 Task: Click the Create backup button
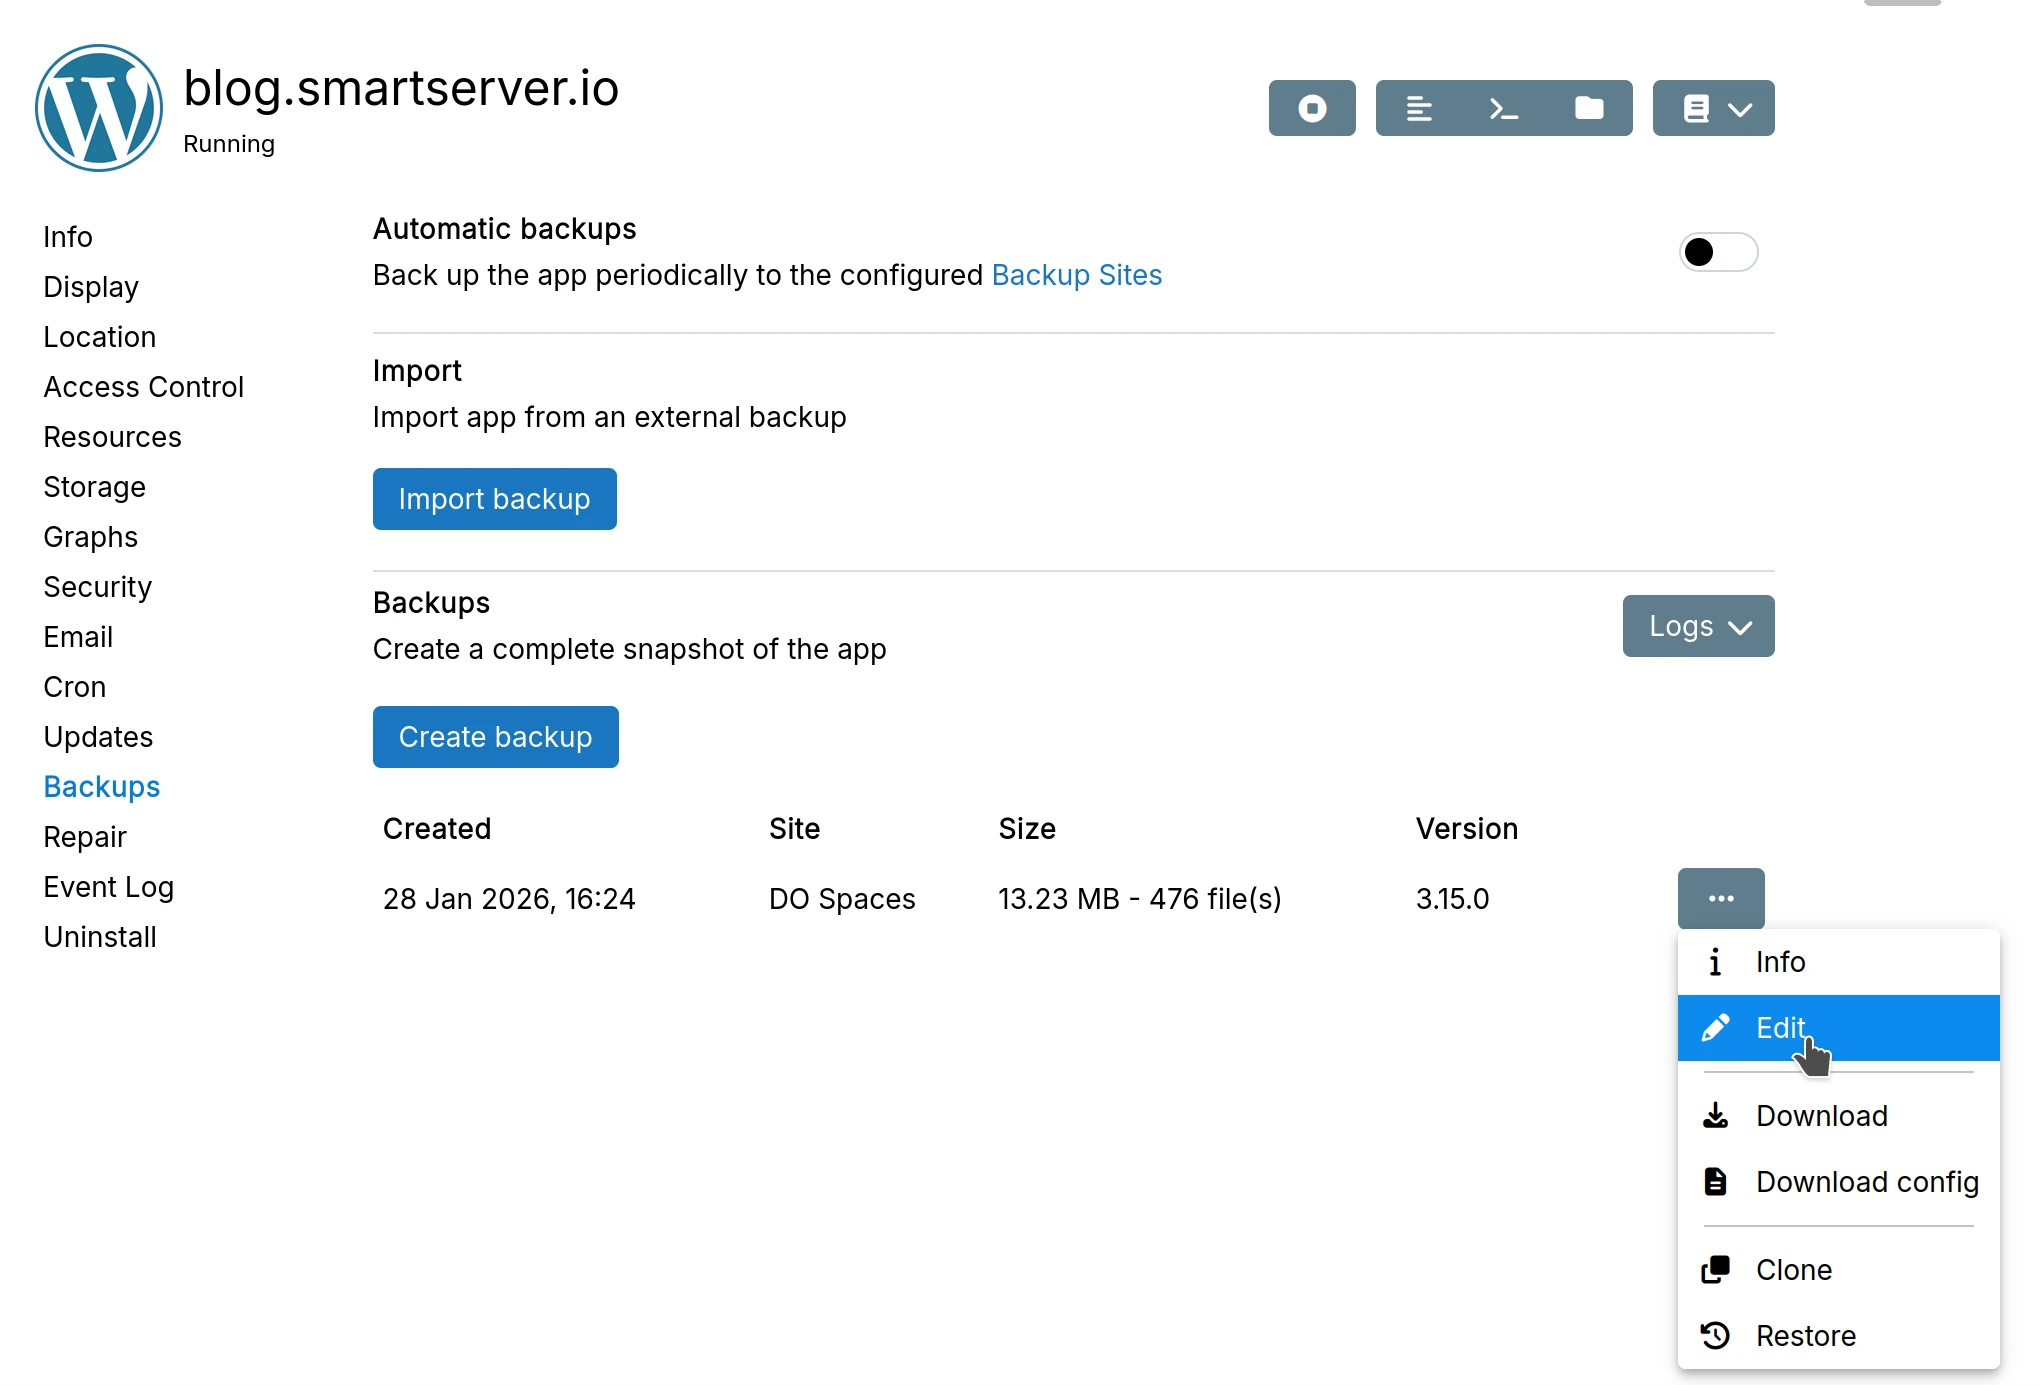click(x=495, y=737)
